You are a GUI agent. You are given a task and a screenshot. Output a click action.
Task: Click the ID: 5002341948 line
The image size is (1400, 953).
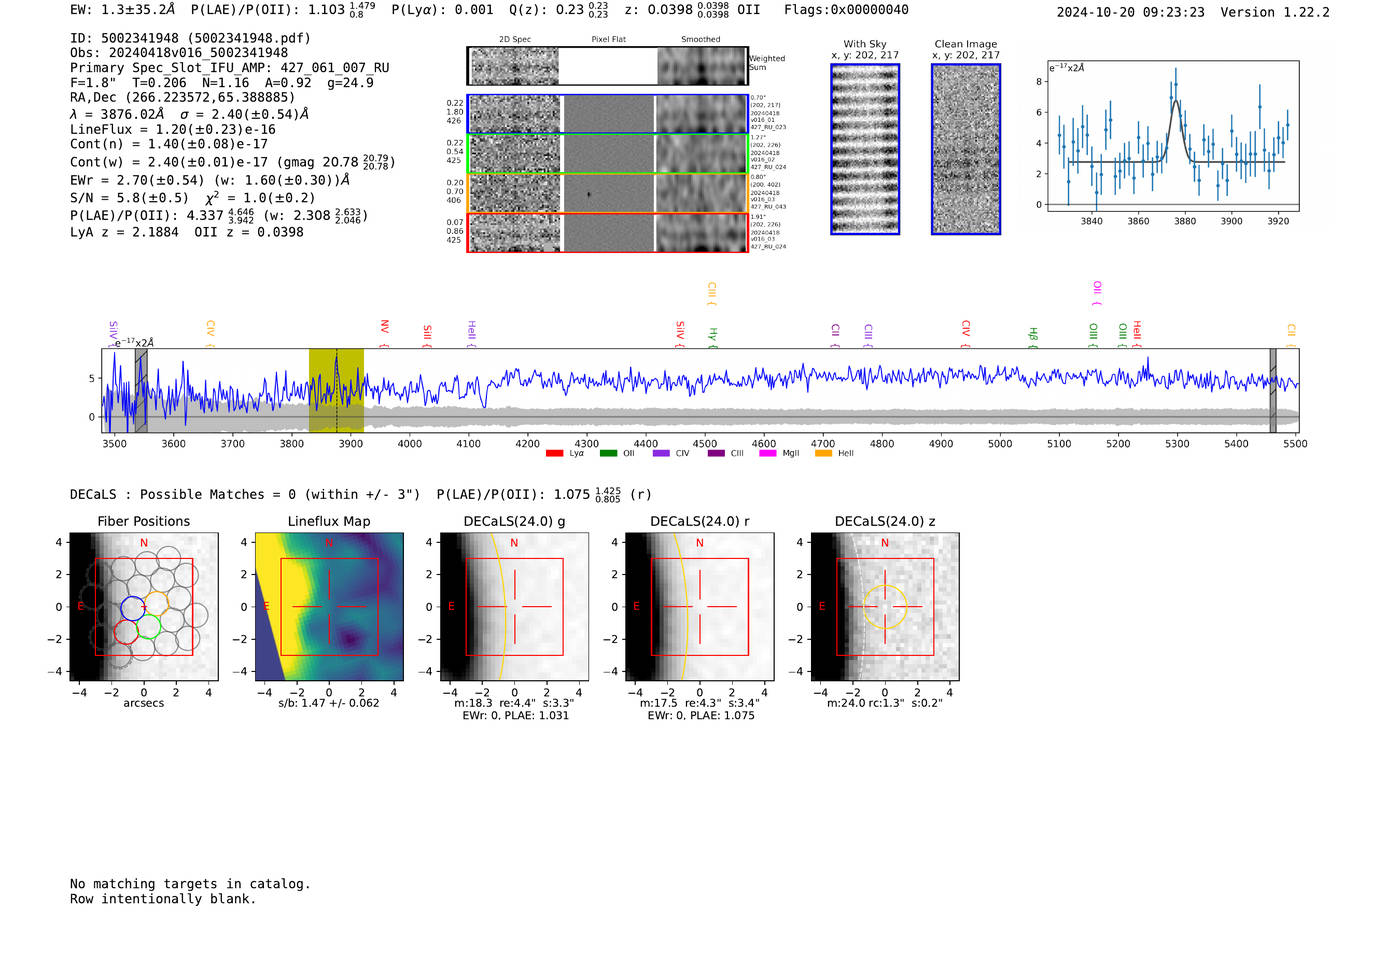point(190,38)
